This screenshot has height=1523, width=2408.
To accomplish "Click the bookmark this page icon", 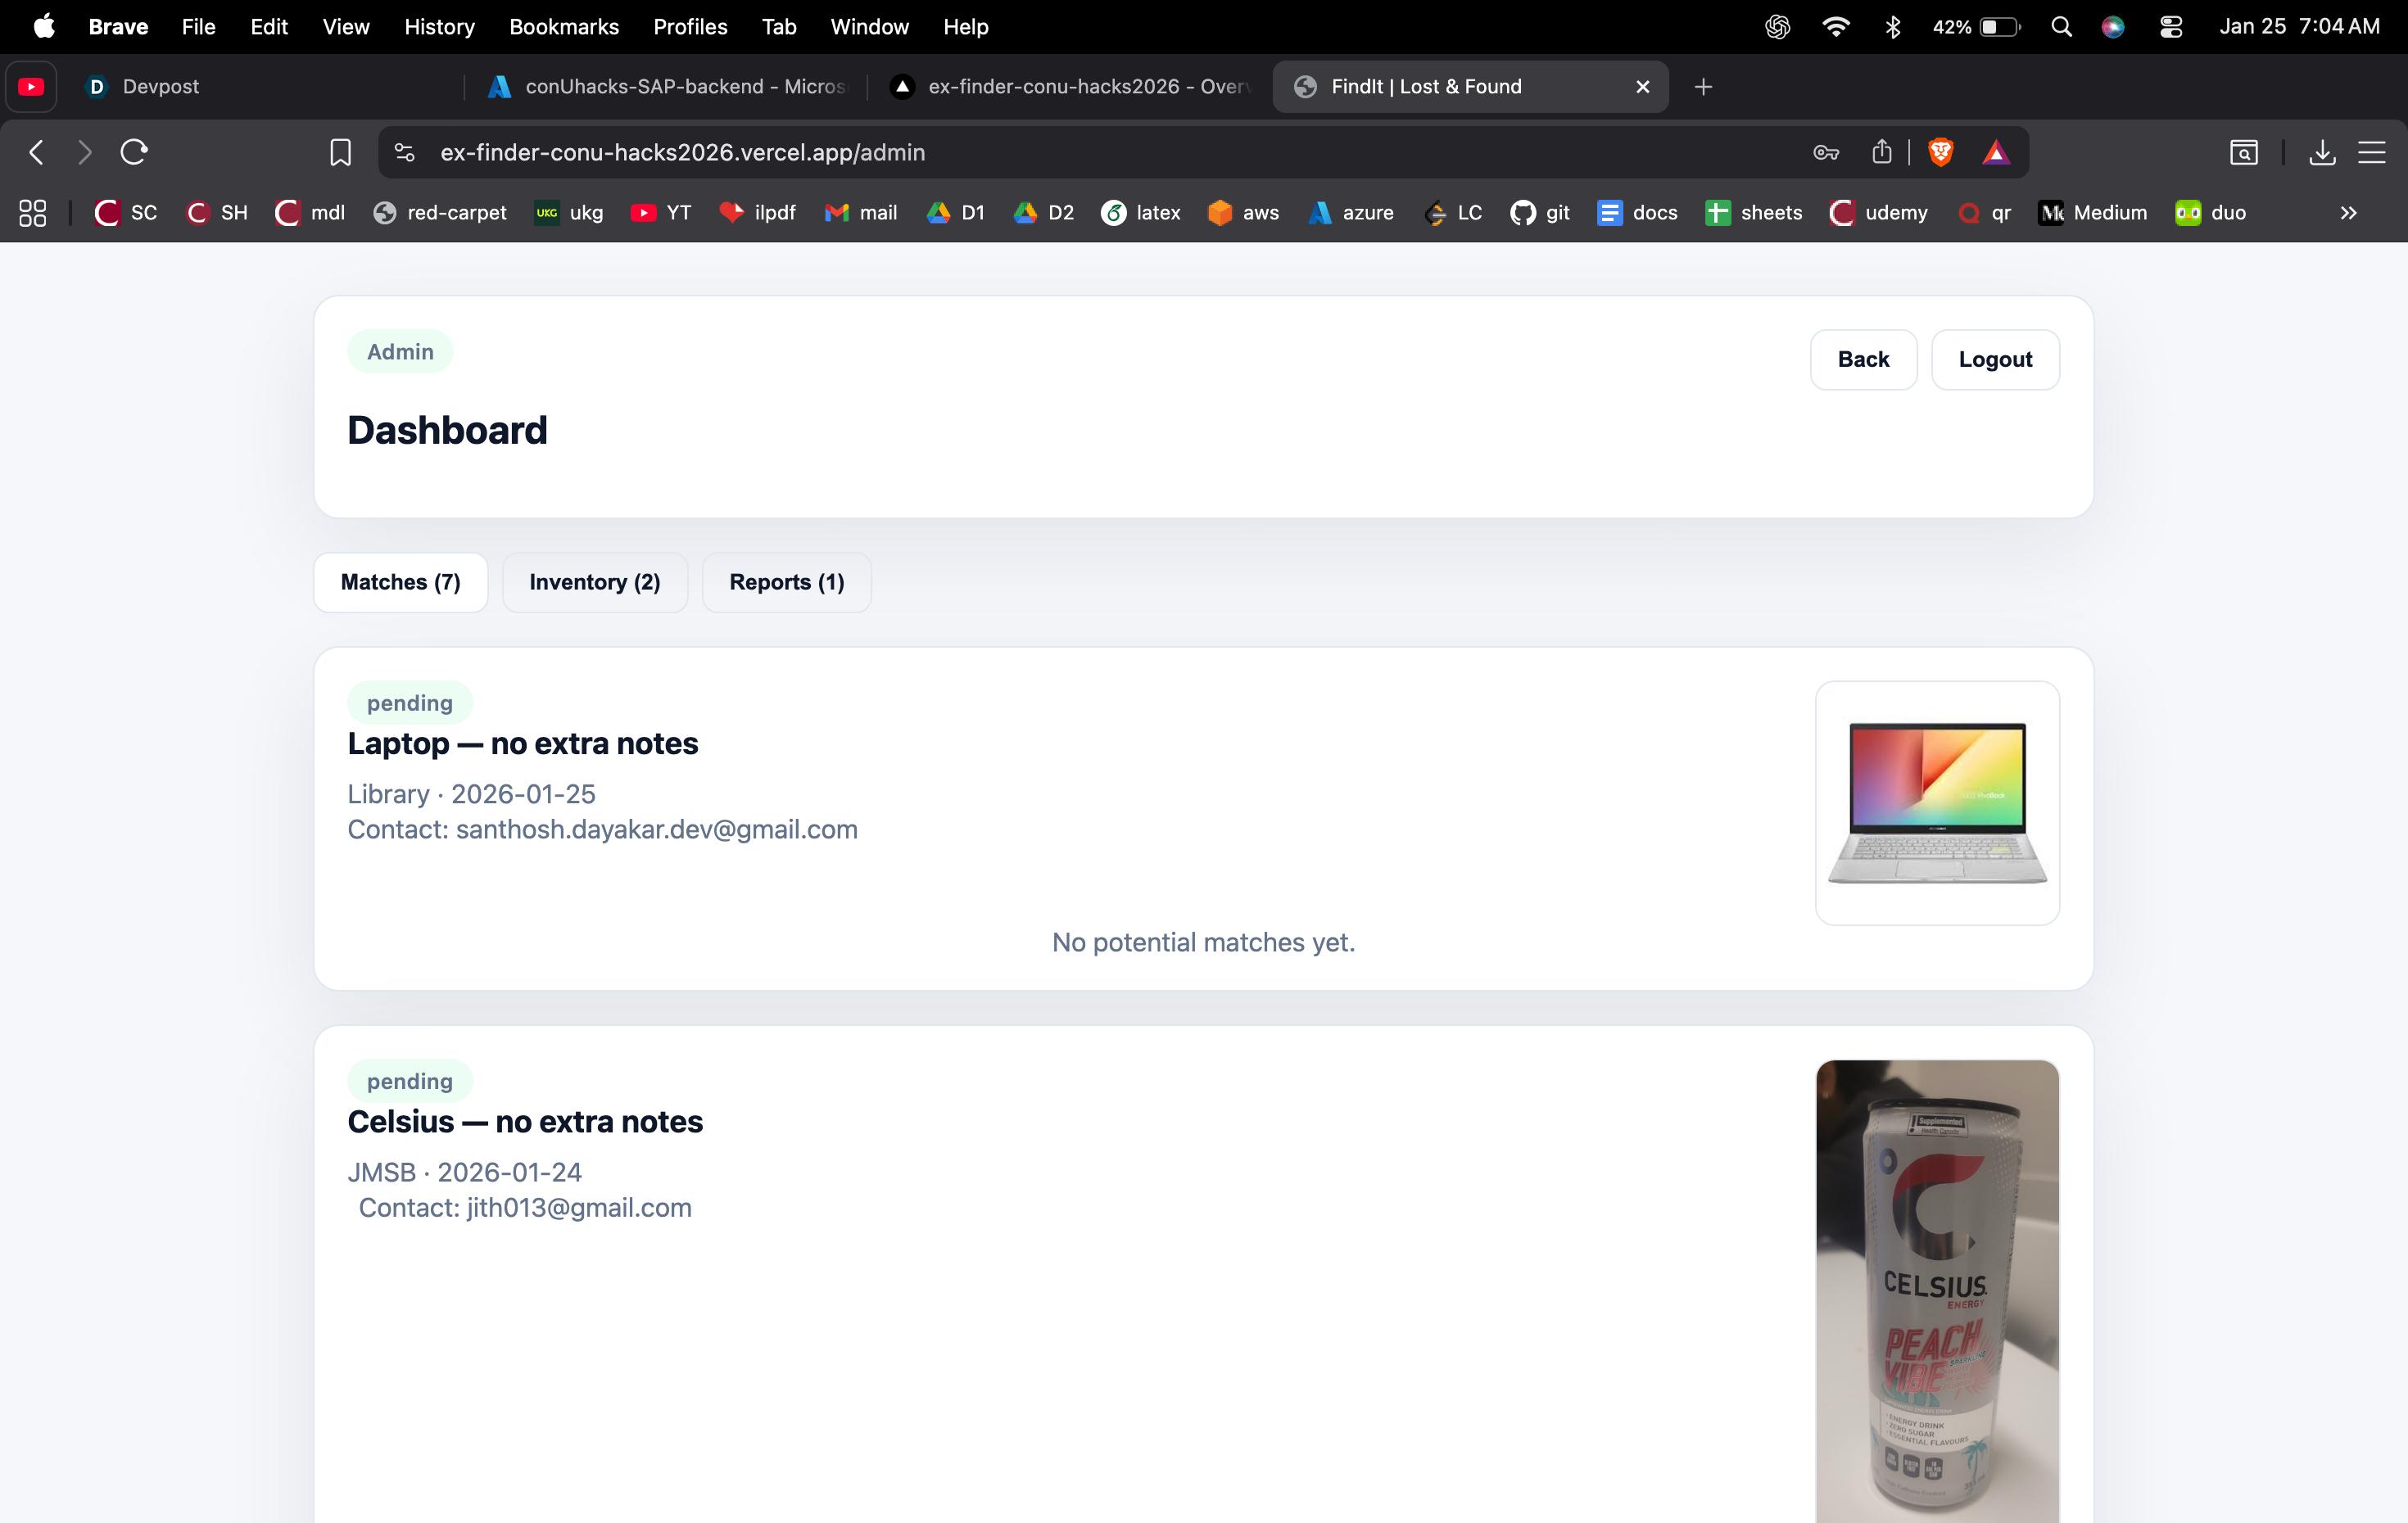I will pos(340,152).
